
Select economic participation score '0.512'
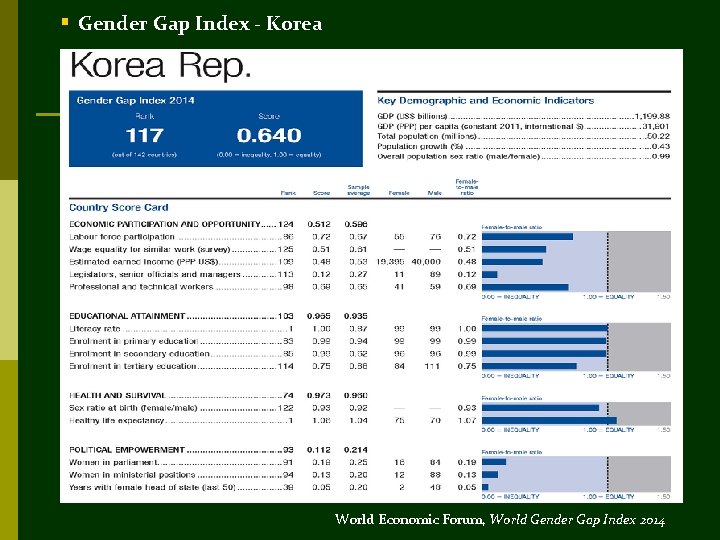click(x=319, y=224)
